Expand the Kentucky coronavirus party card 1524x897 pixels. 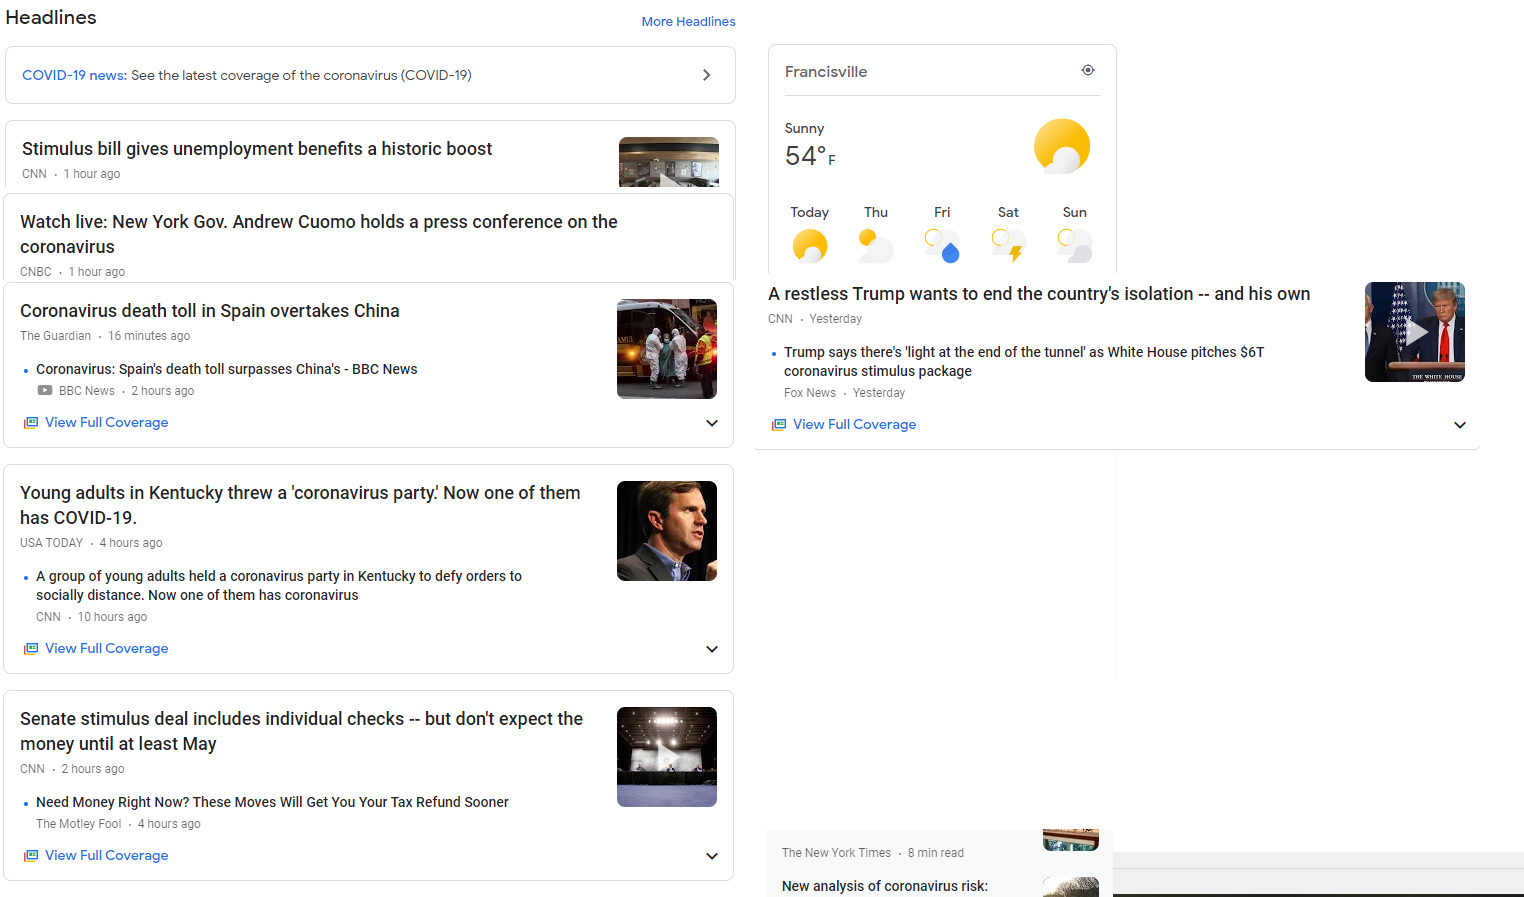point(712,649)
